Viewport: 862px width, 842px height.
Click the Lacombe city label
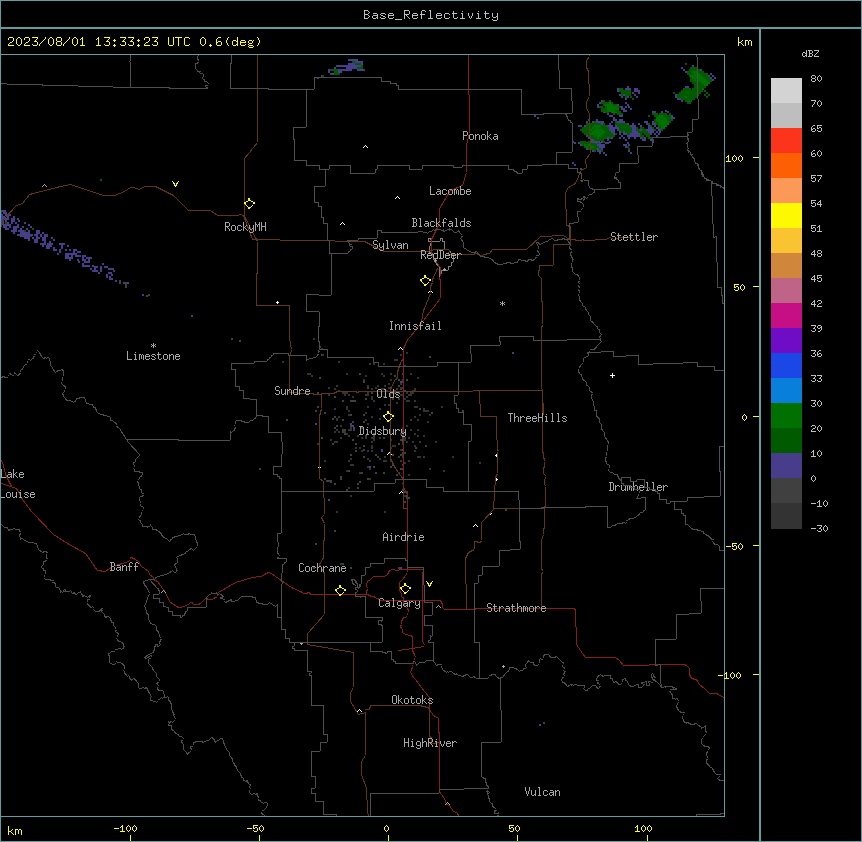point(450,191)
